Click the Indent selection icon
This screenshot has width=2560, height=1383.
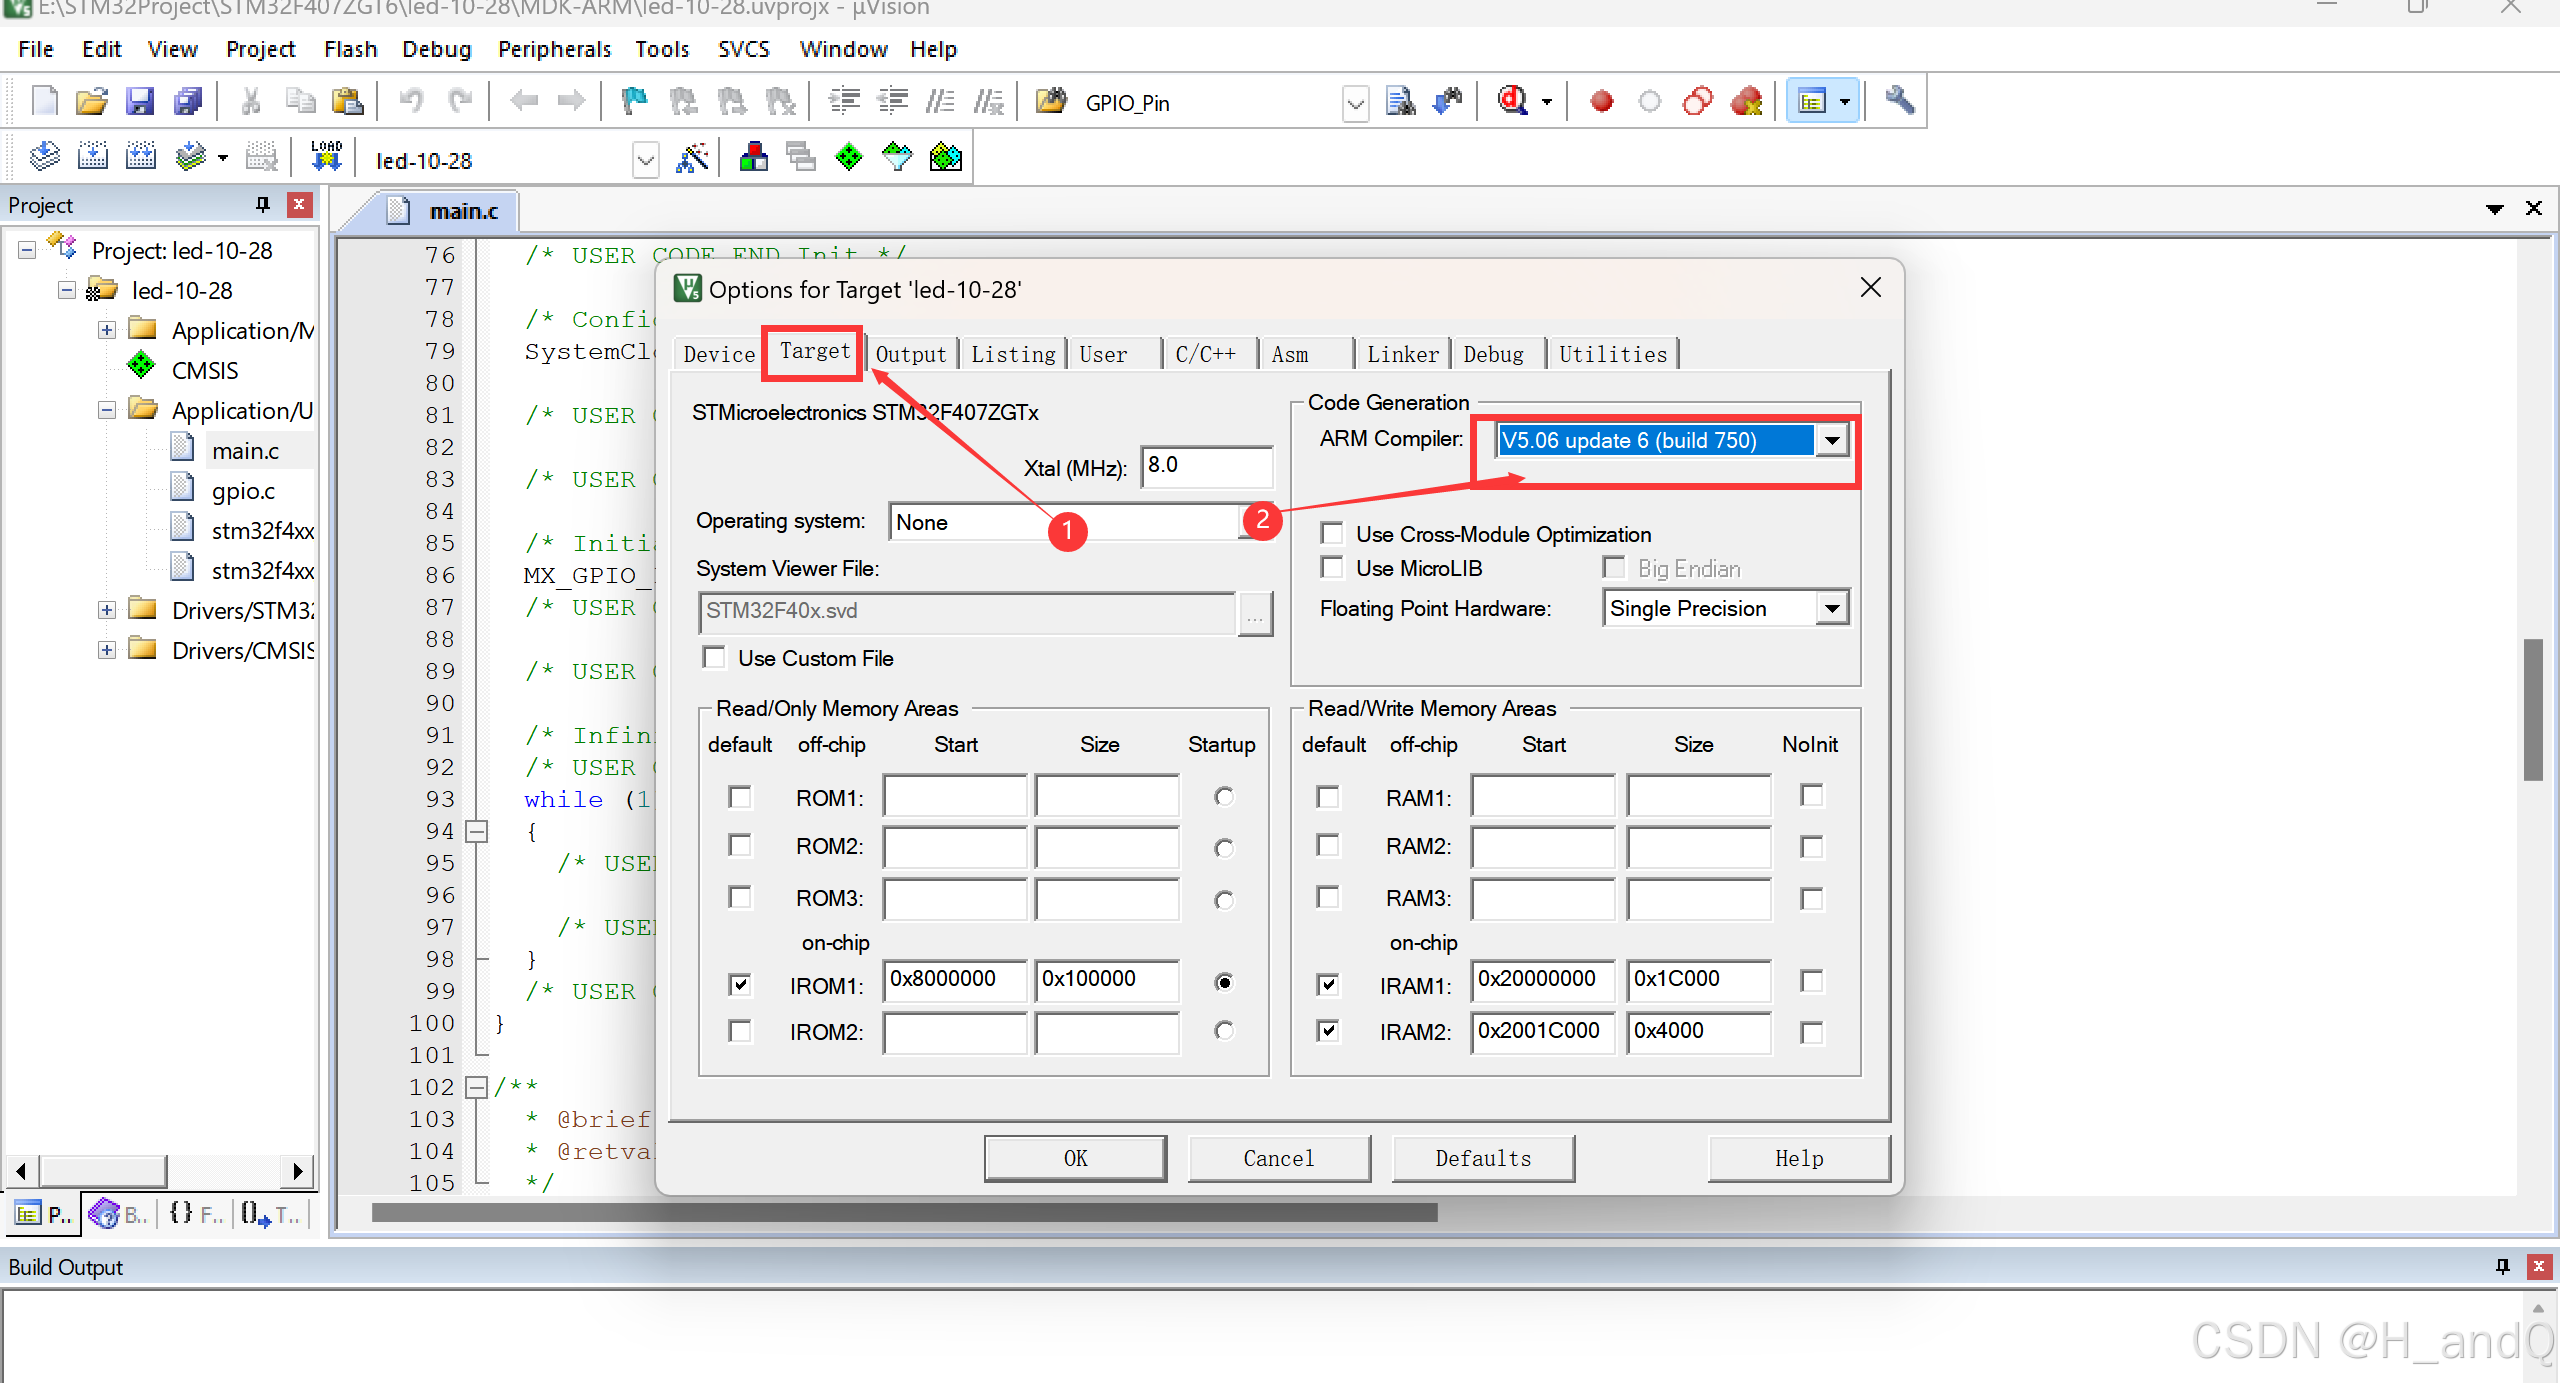(845, 101)
